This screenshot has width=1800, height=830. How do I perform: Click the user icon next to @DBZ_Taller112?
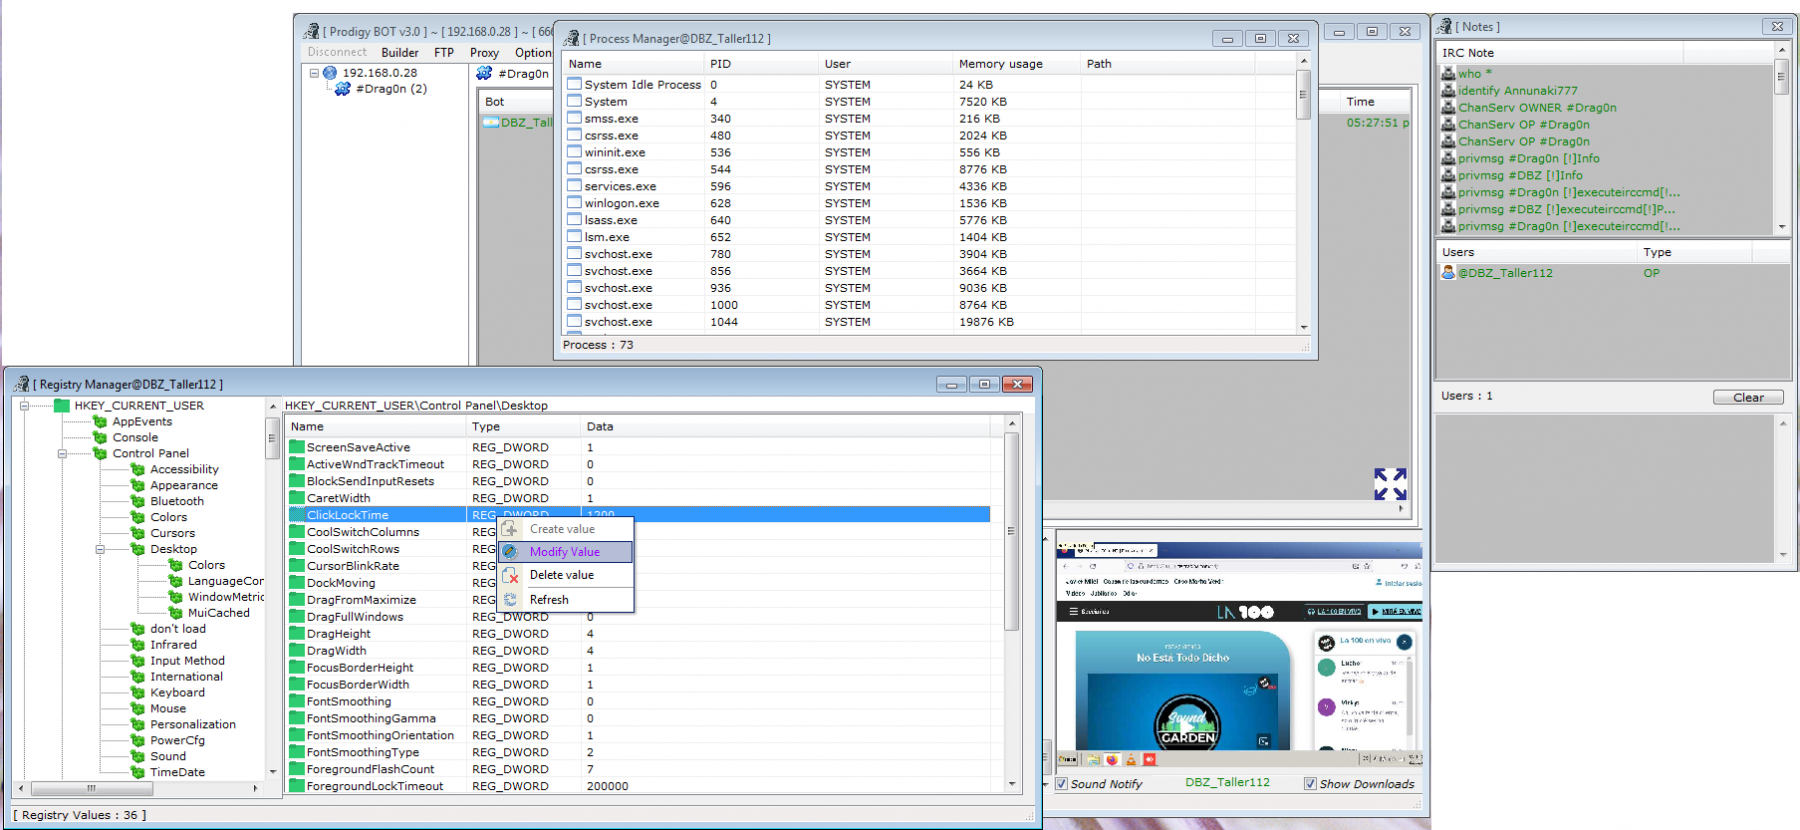click(x=1447, y=272)
